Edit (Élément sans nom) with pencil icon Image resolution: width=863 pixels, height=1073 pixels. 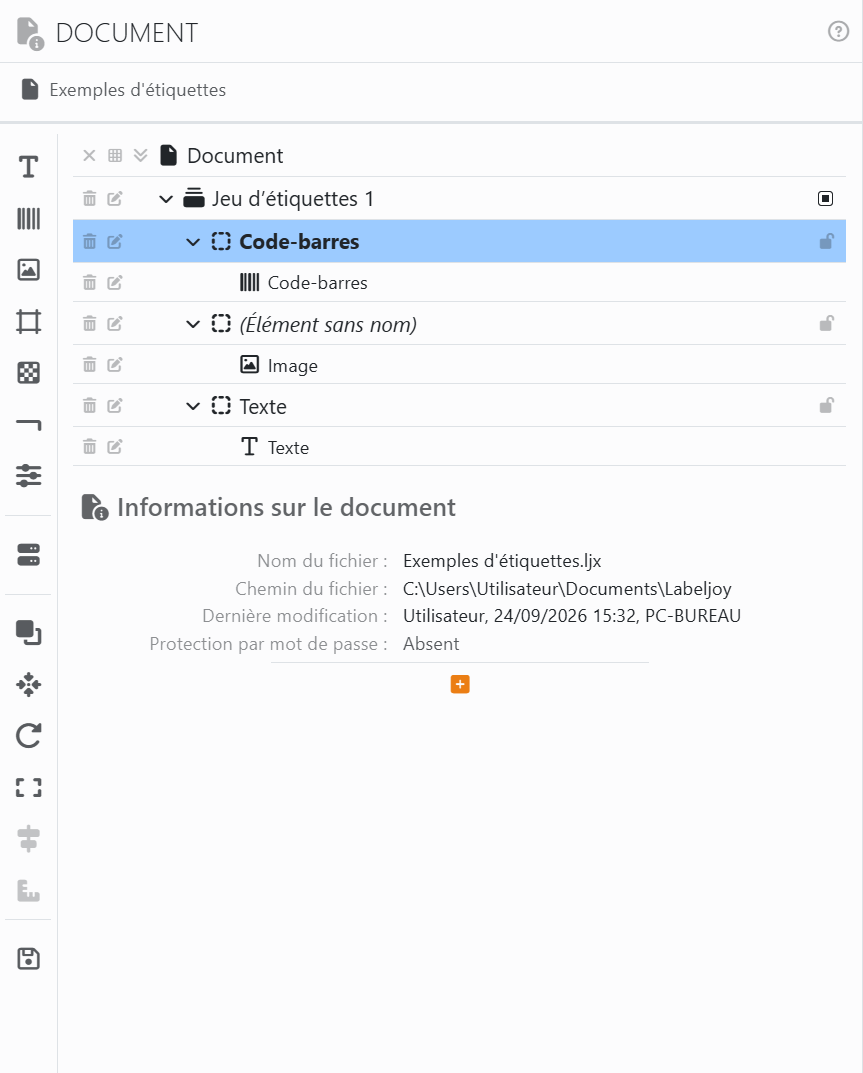coord(114,323)
